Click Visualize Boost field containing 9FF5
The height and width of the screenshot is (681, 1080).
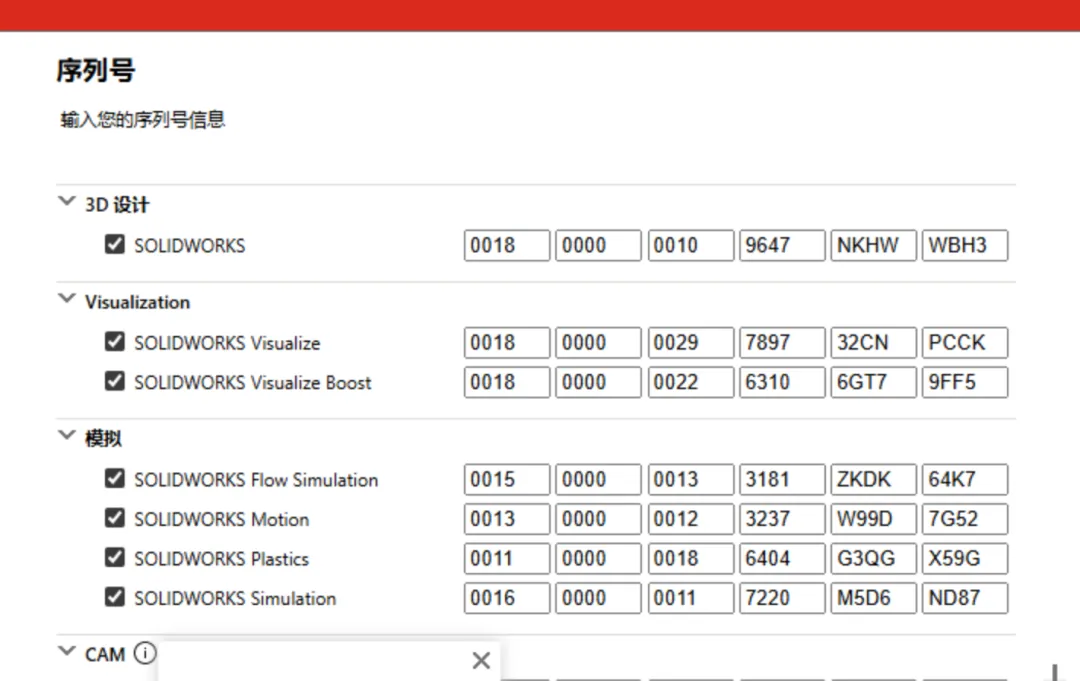tap(965, 382)
